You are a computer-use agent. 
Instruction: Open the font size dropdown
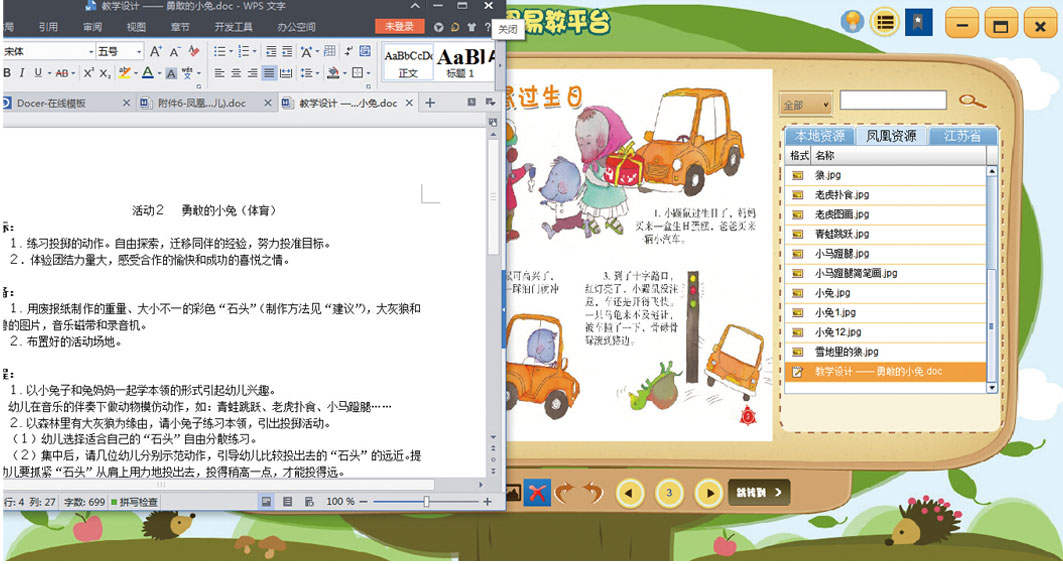click(x=139, y=52)
